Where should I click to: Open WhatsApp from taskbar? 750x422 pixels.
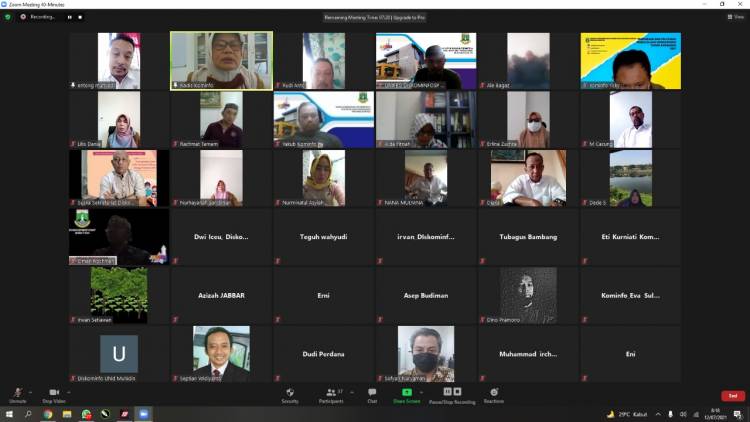(86, 414)
